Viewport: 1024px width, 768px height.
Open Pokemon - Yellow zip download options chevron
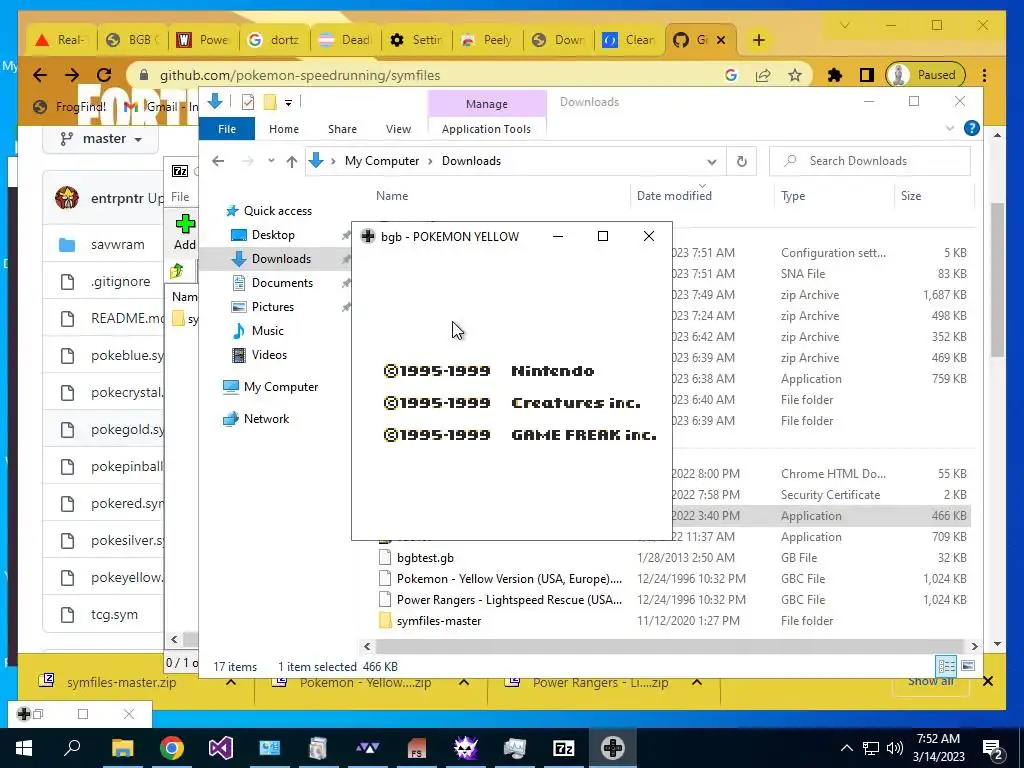pyautogui.click(x=464, y=682)
